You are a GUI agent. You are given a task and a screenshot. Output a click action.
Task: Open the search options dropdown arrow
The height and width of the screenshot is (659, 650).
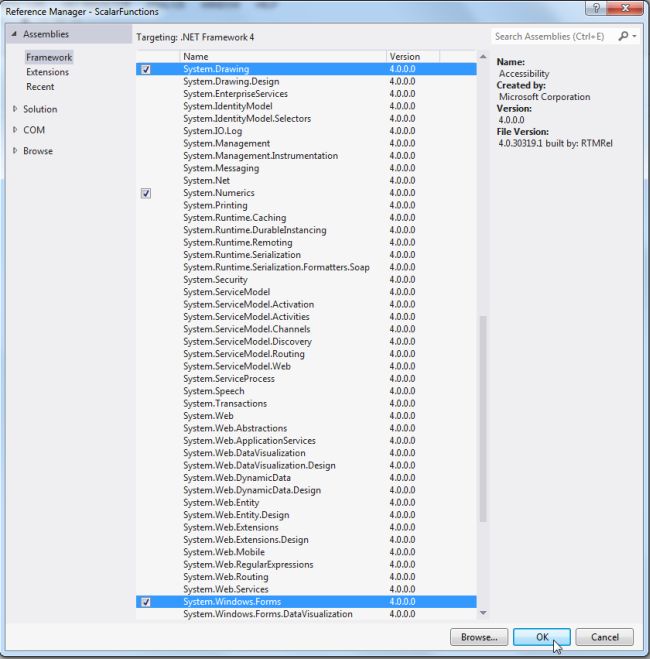pyautogui.click(x=634, y=37)
